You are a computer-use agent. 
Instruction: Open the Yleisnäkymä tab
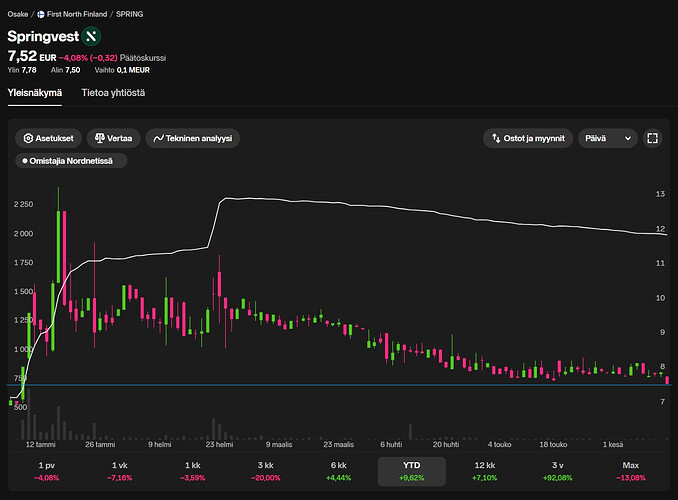(35, 93)
